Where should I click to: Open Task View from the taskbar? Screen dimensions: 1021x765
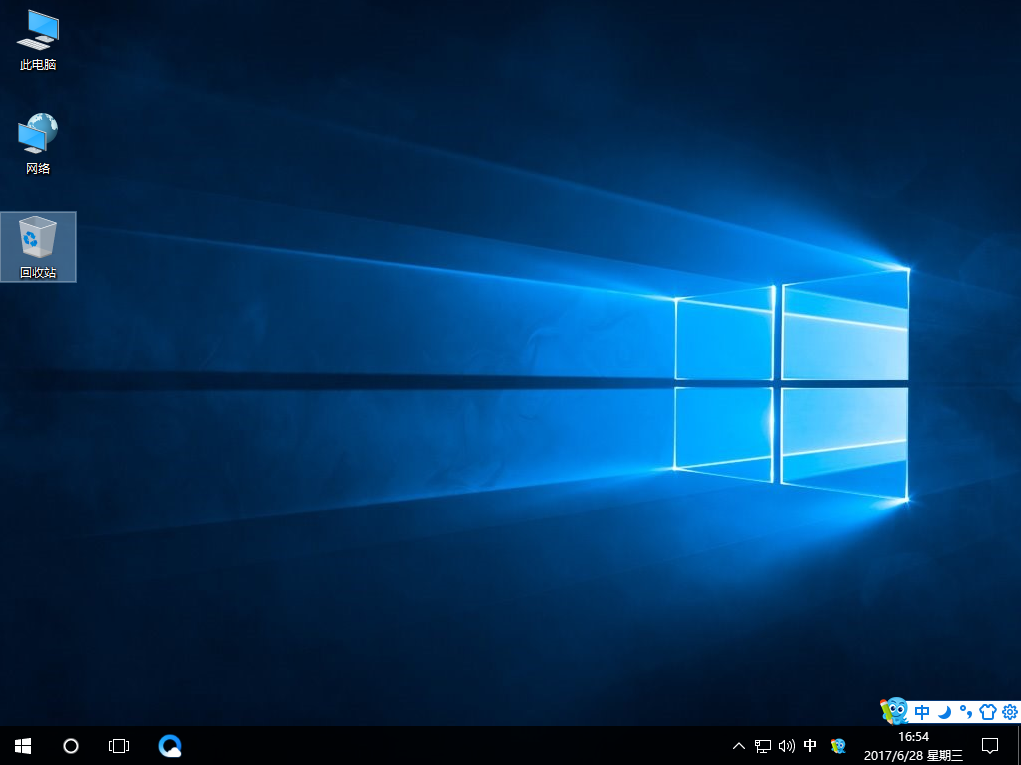point(119,745)
